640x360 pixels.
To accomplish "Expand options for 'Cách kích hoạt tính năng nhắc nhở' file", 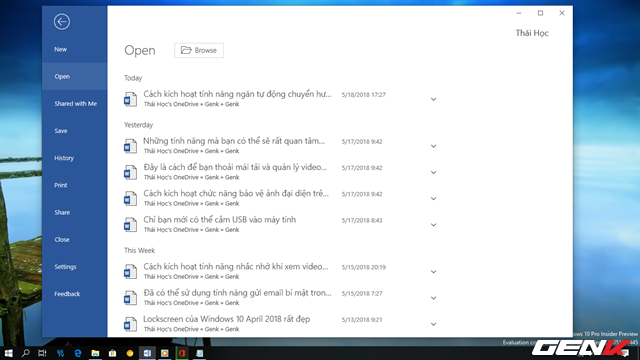I will pyautogui.click(x=433, y=272).
